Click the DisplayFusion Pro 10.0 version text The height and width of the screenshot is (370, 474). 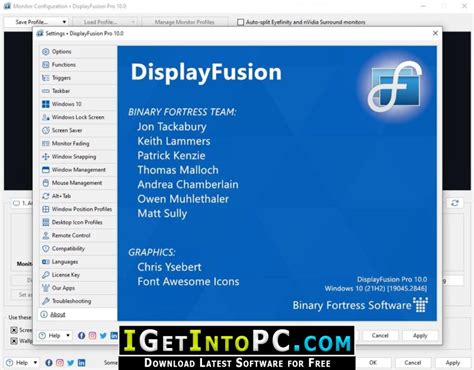click(x=392, y=279)
